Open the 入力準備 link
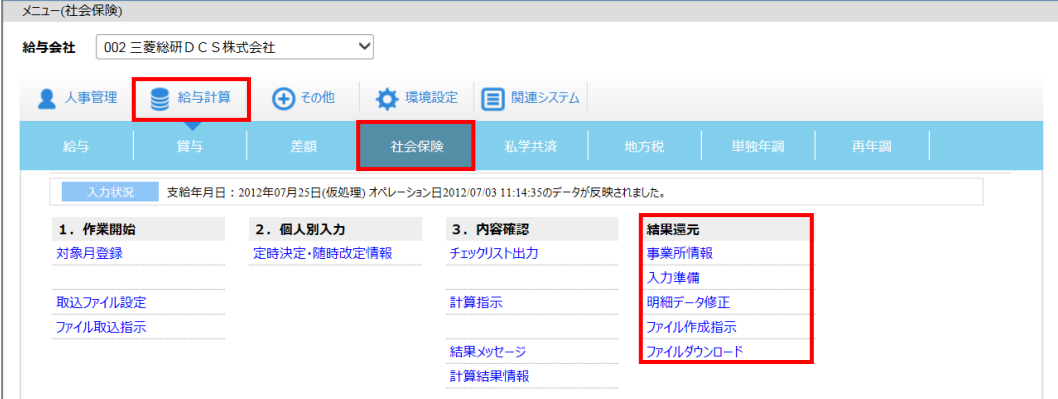This screenshot has height=399, width=1058. (x=673, y=278)
